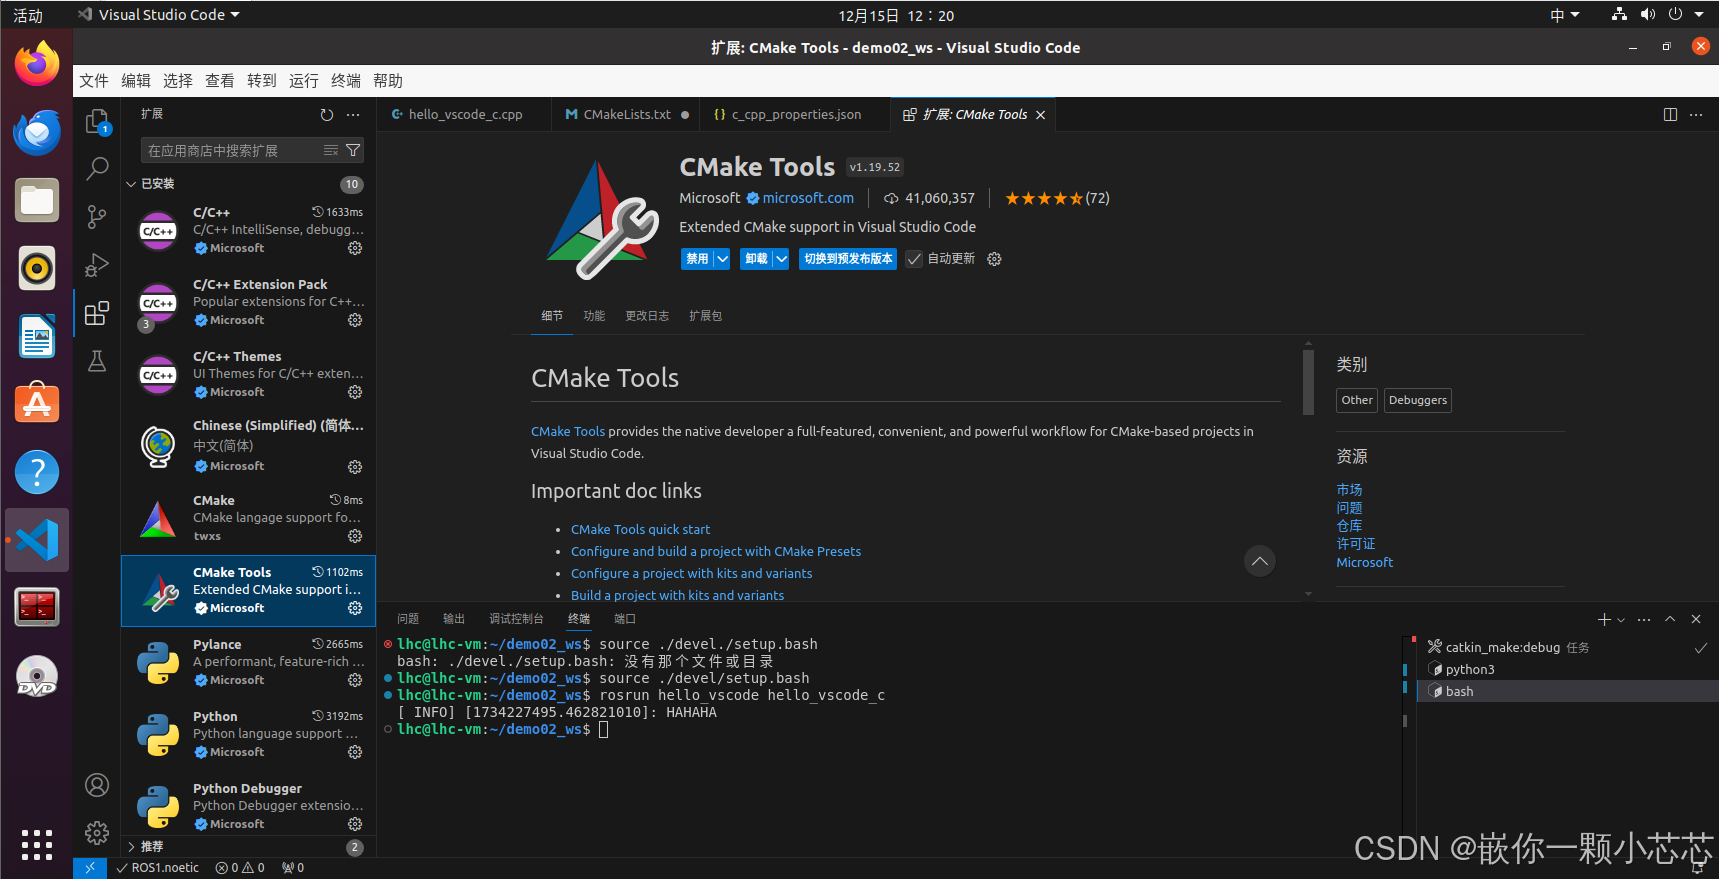Toggle the auto update checkbox
Viewport: 1719px width, 879px height.
[914, 259]
